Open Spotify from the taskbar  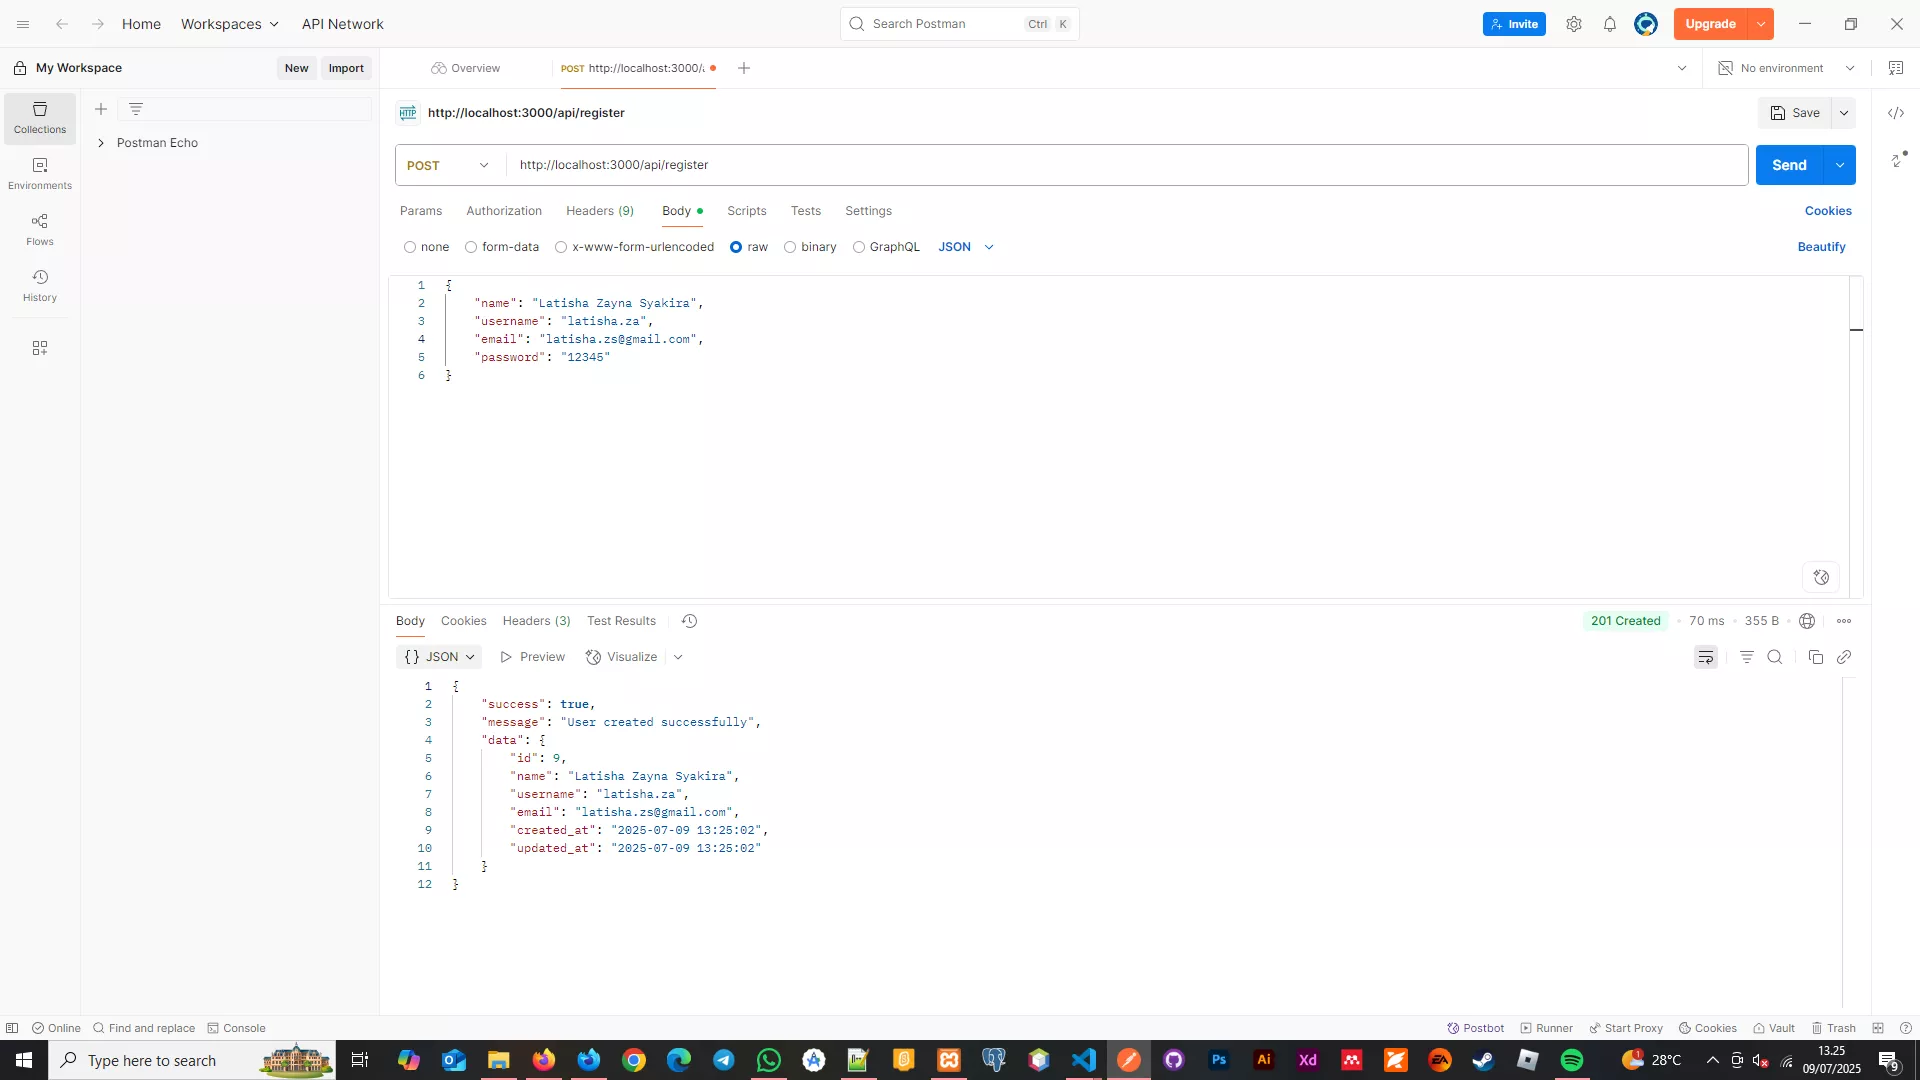[1572, 1060]
